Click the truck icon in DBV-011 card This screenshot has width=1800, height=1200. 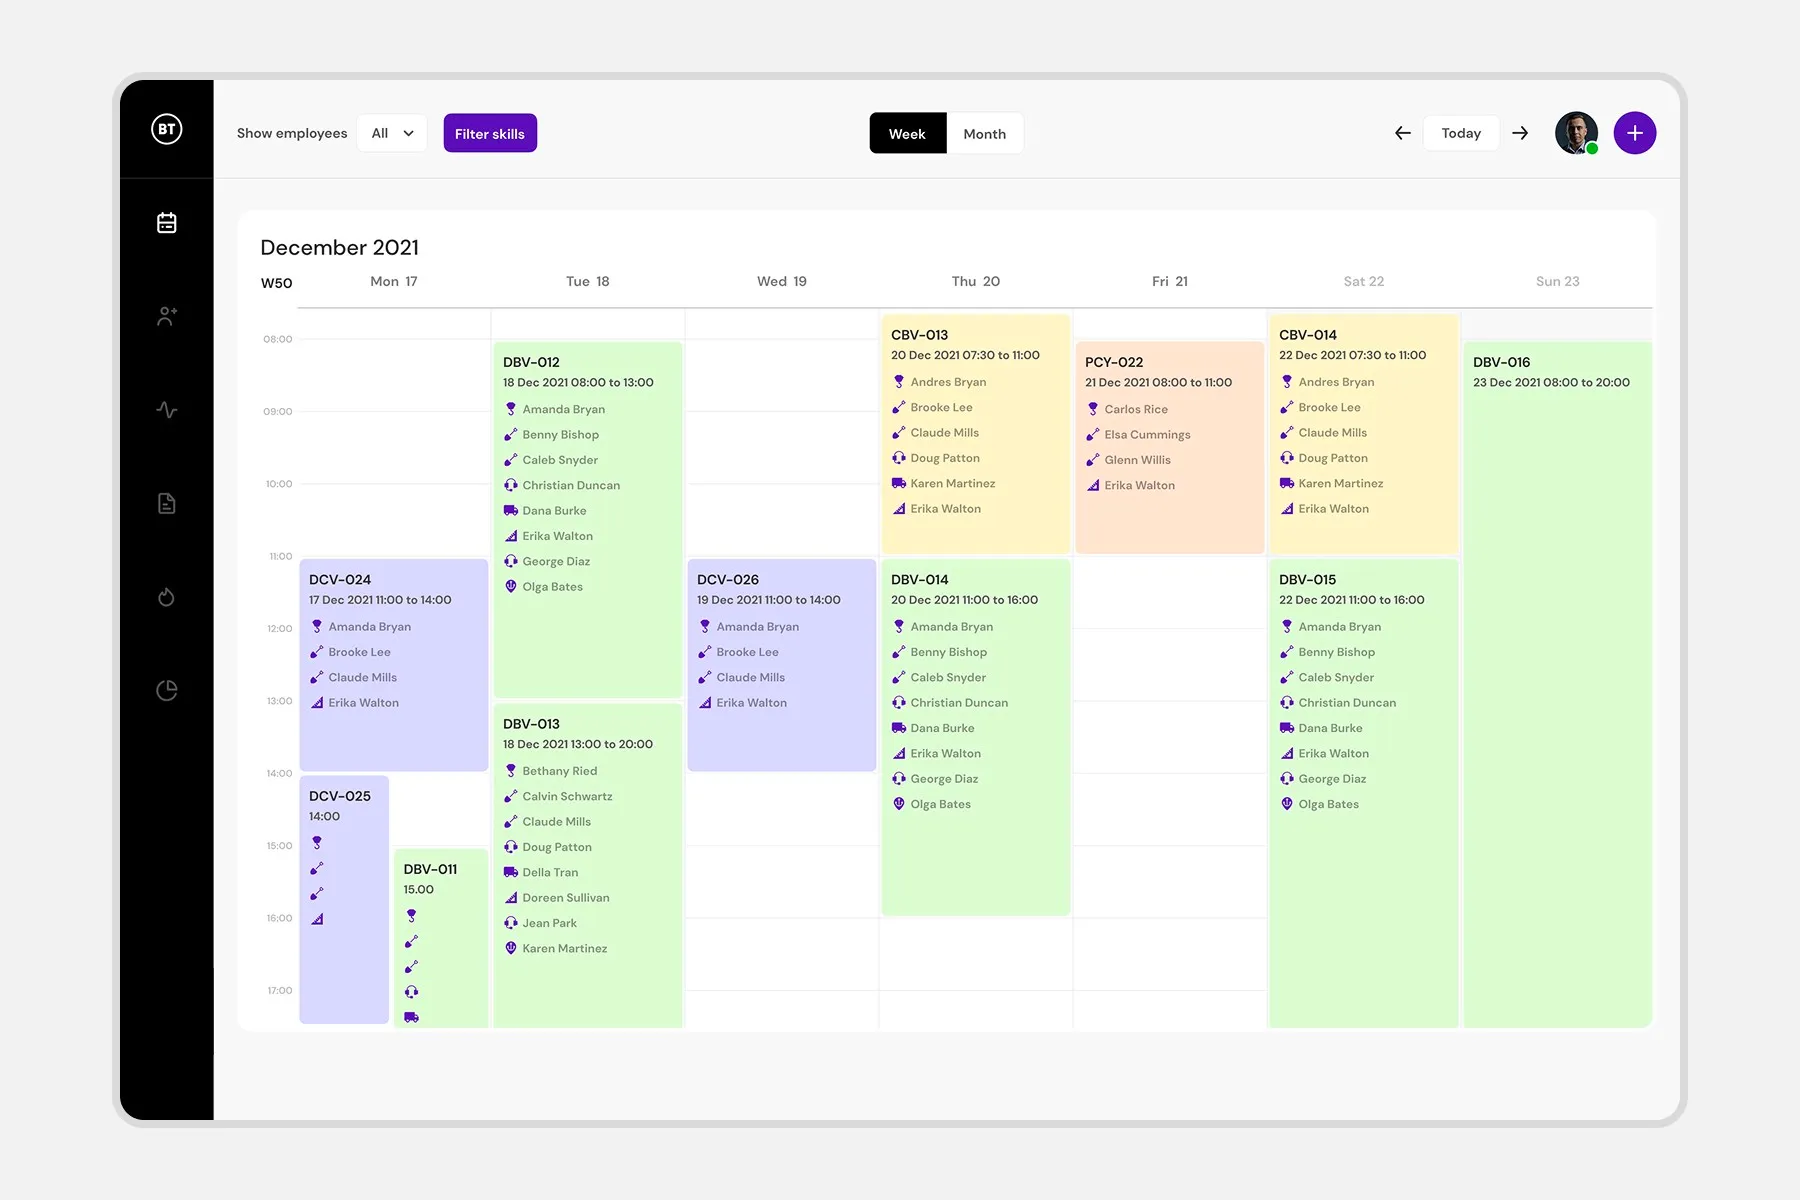(x=411, y=1017)
